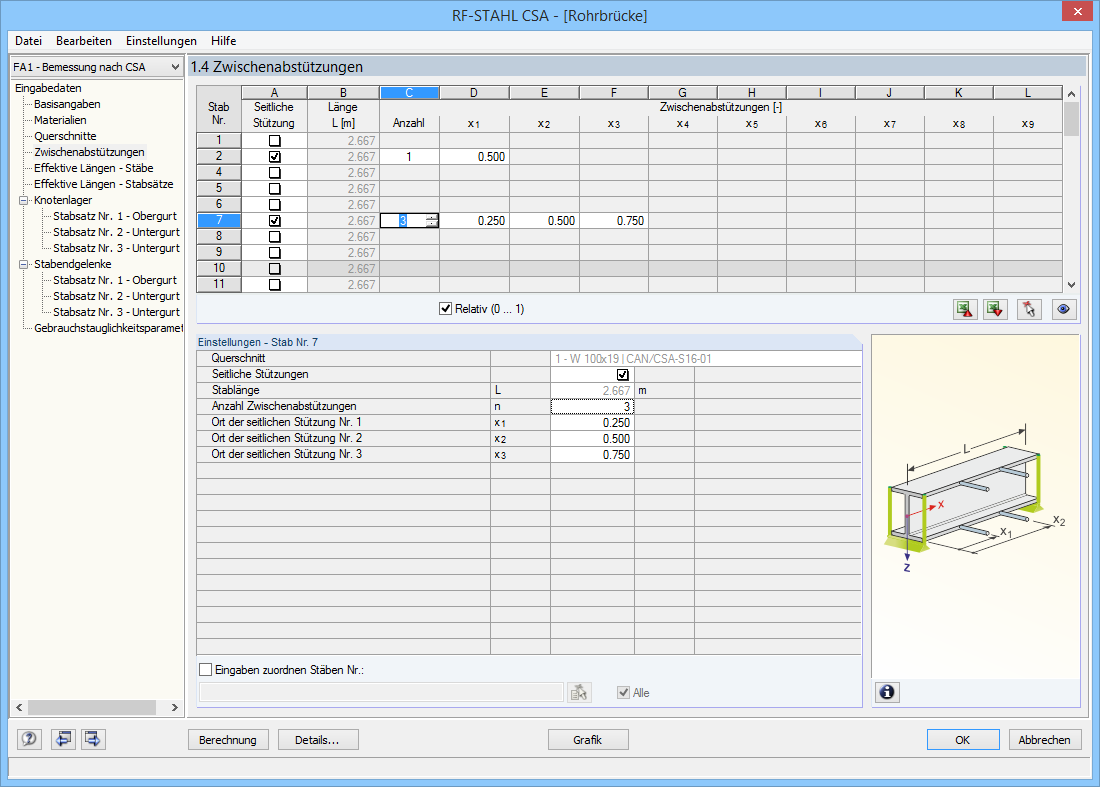
Task: Select Stabsatz Nr. 1 - Obergurt under Knotenlager
Action: tap(115, 216)
